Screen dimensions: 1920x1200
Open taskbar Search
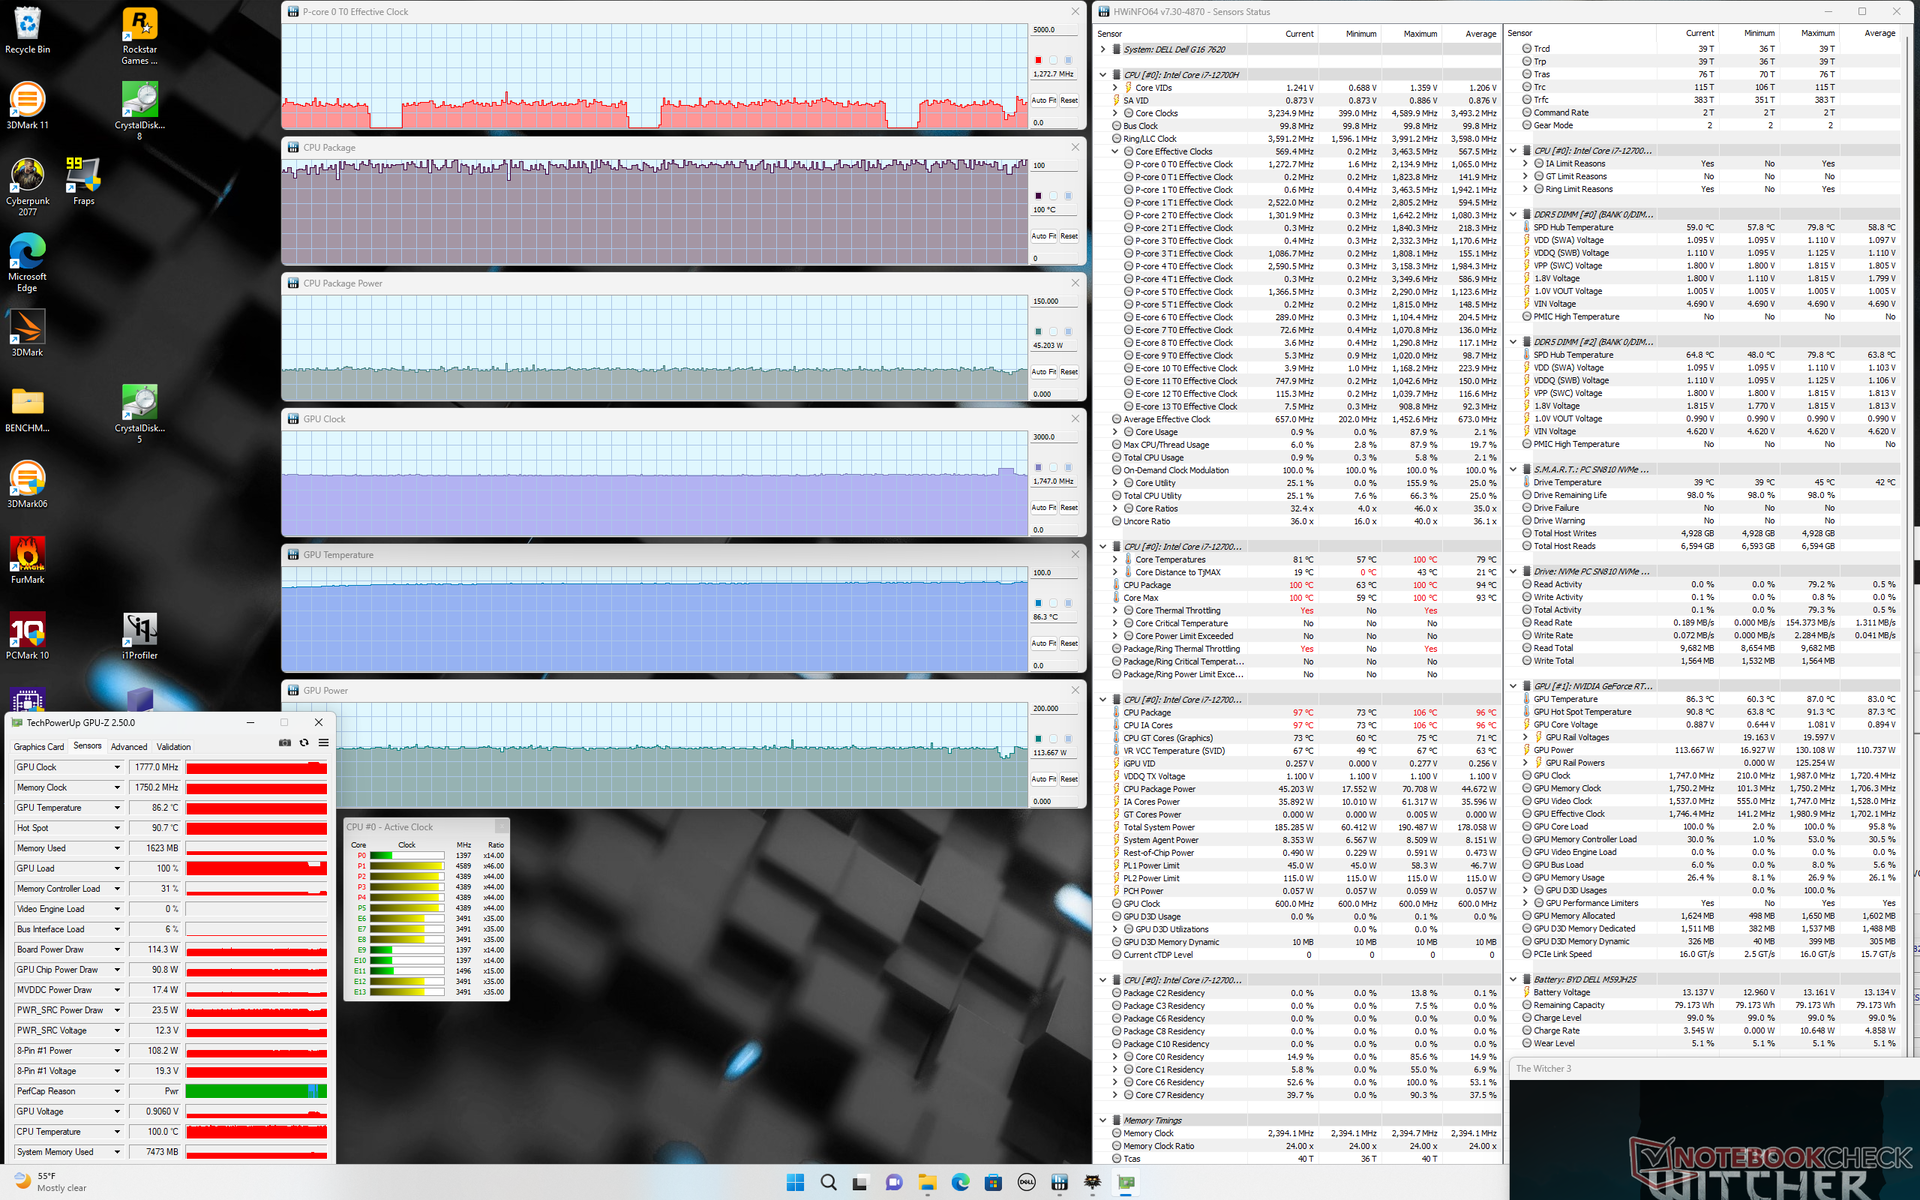pos(828,1182)
